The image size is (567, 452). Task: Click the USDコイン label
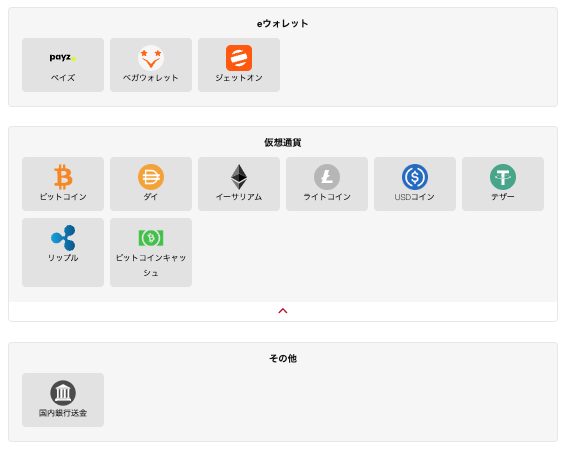point(415,197)
